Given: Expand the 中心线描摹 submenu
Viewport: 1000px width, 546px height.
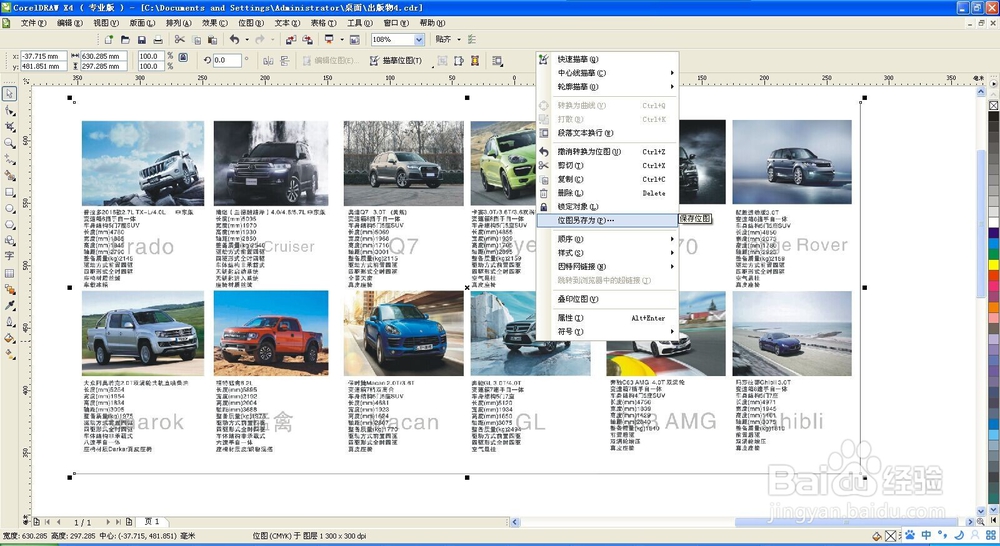Looking at the screenshot, I should [x=607, y=73].
